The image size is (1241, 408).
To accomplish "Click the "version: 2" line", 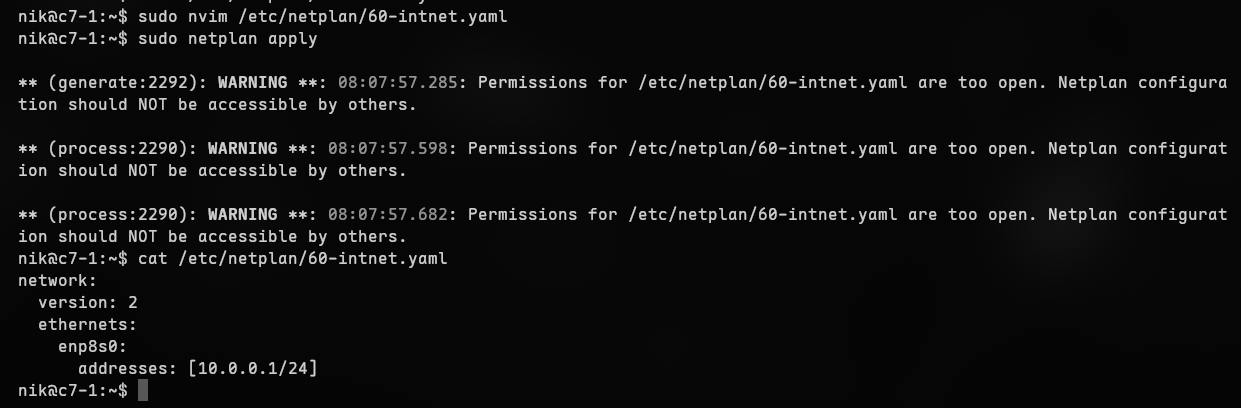I will (87, 303).
